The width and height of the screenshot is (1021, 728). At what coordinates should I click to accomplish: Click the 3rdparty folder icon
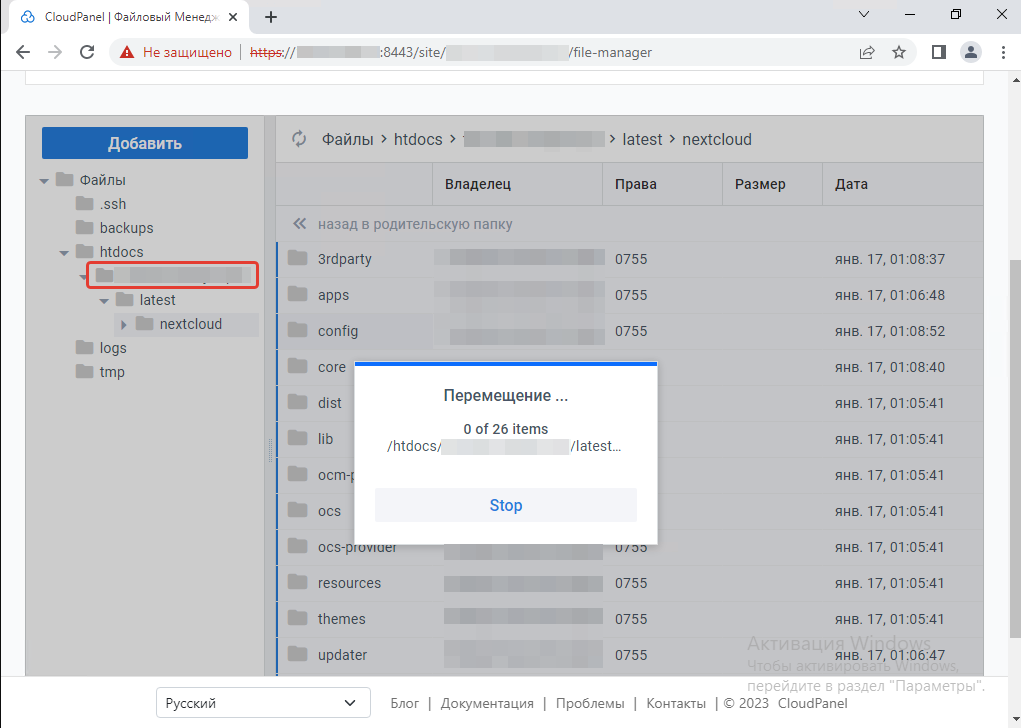[297, 259]
